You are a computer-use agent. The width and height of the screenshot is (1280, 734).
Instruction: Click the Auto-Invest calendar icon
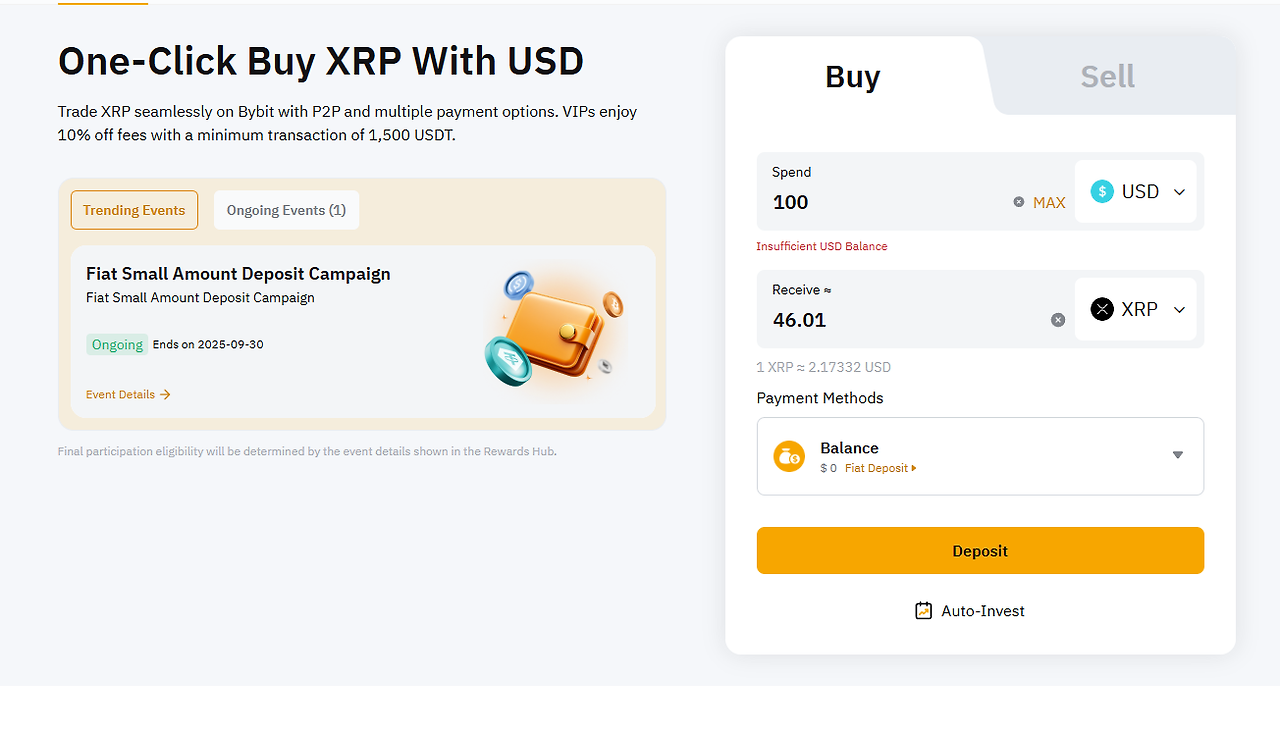tap(924, 610)
